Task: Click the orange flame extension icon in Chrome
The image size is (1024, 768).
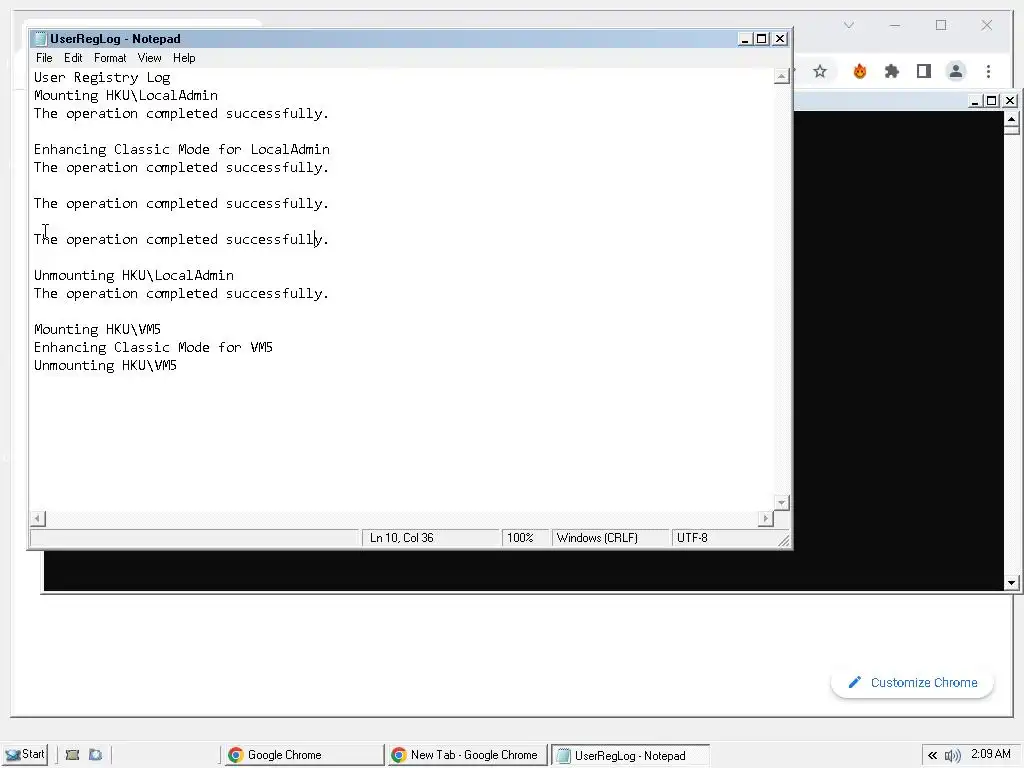Action: point(859,71)
